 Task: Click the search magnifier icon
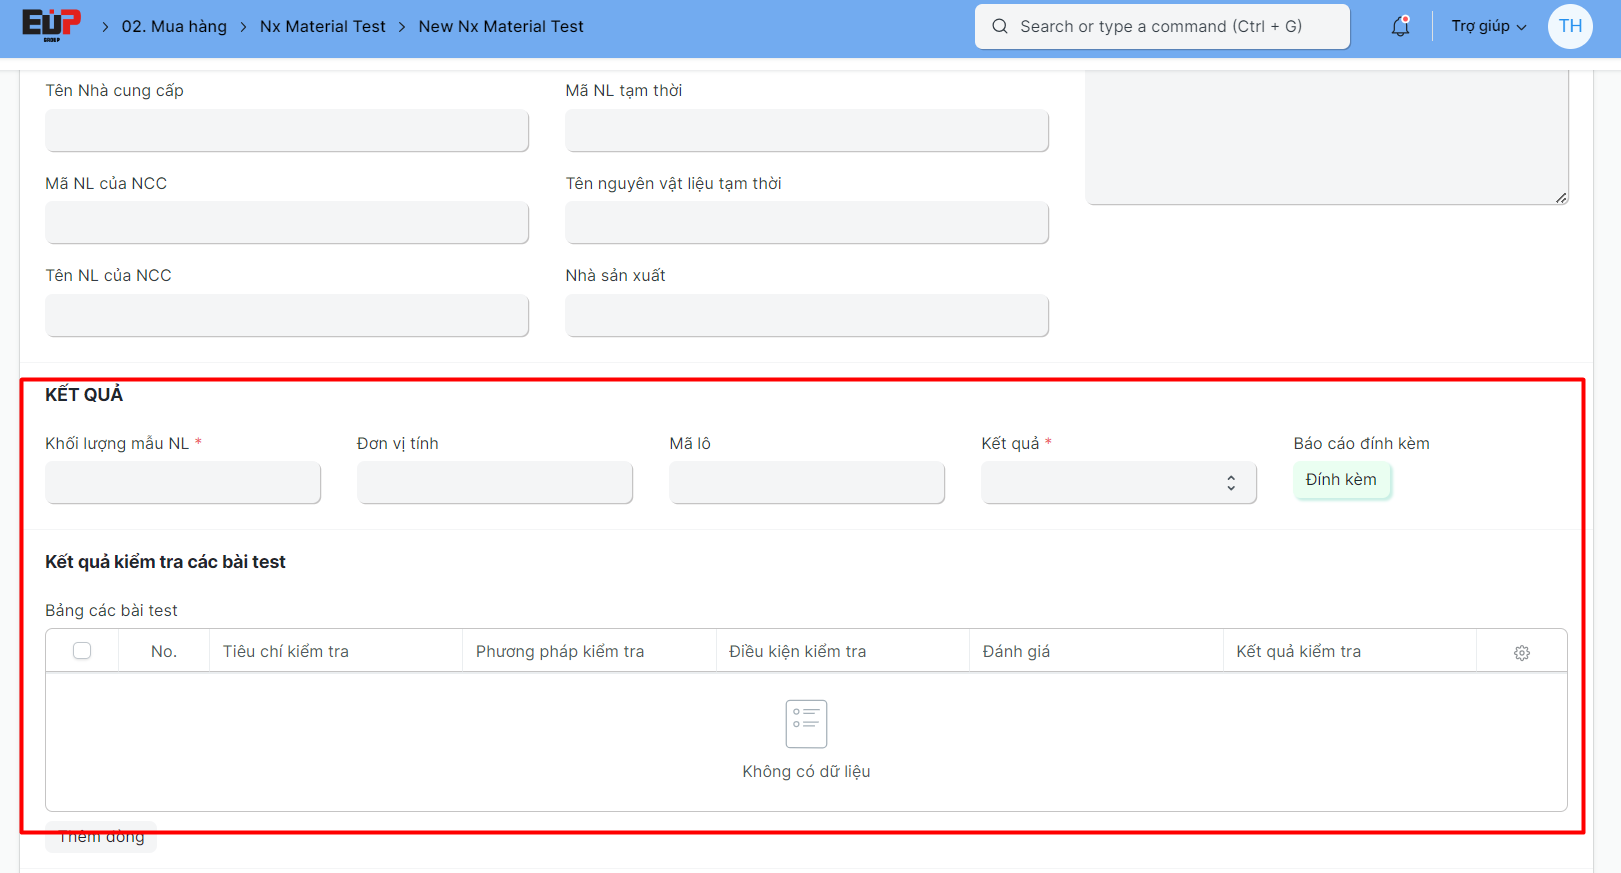(x=999, y=27)
